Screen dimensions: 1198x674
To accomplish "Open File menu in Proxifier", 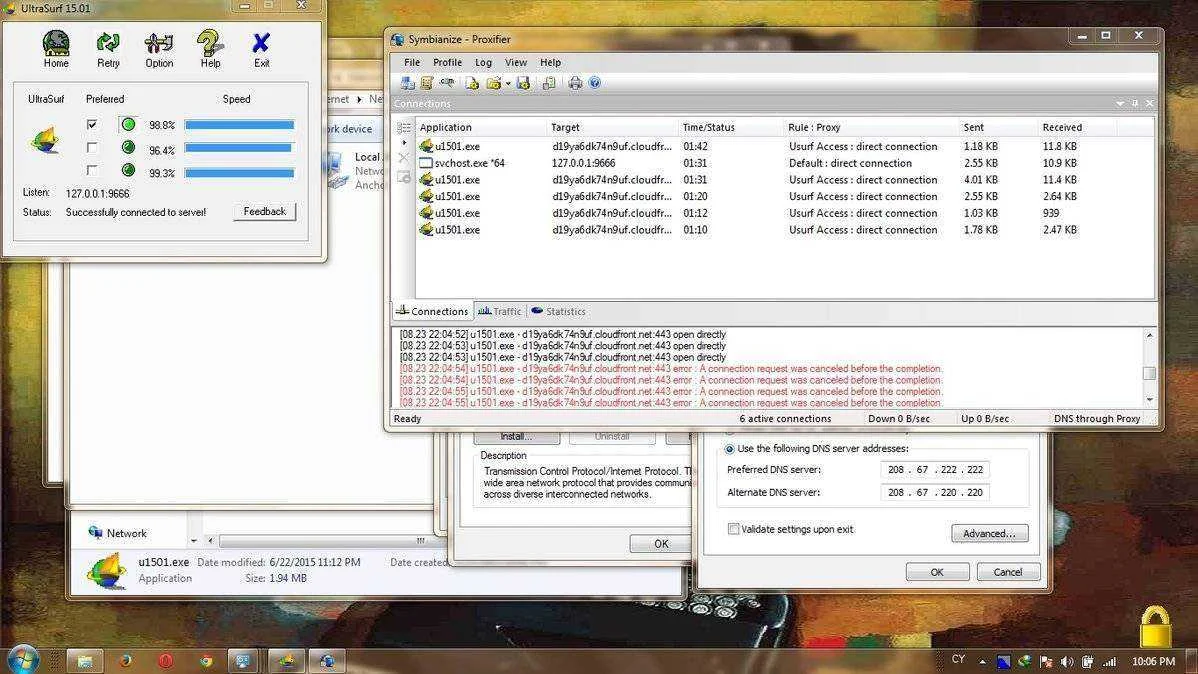I will [x=412, y=63].
